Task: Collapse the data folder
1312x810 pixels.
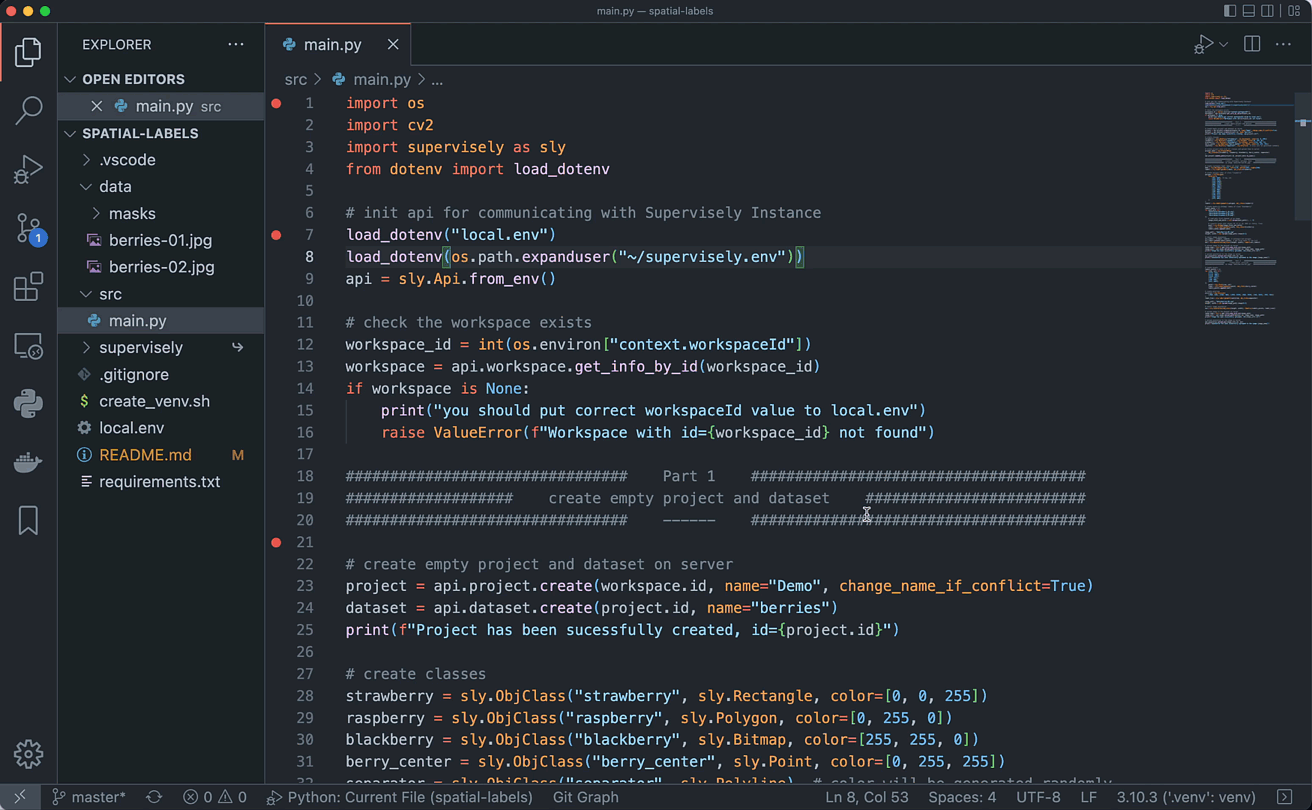Action: pos(161,187)
